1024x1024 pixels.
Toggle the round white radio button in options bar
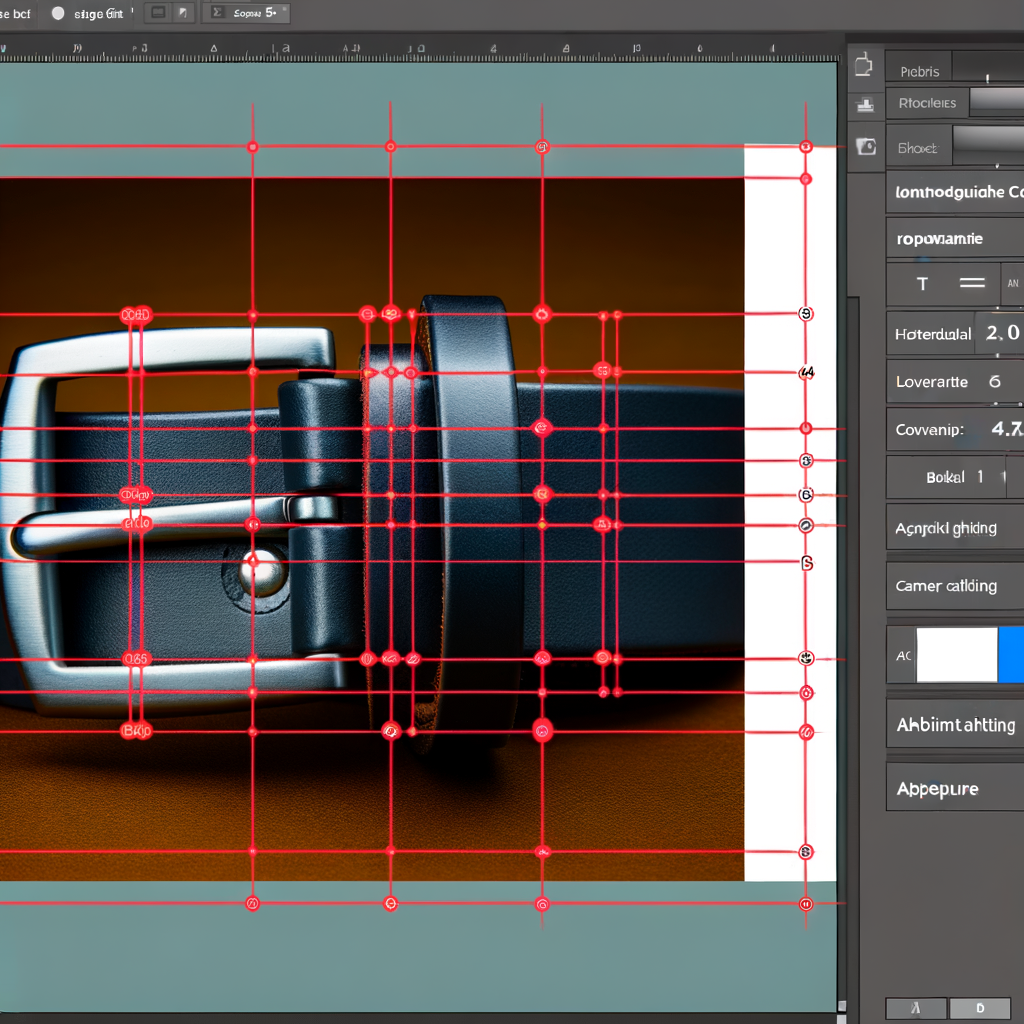tap(57, 13)
